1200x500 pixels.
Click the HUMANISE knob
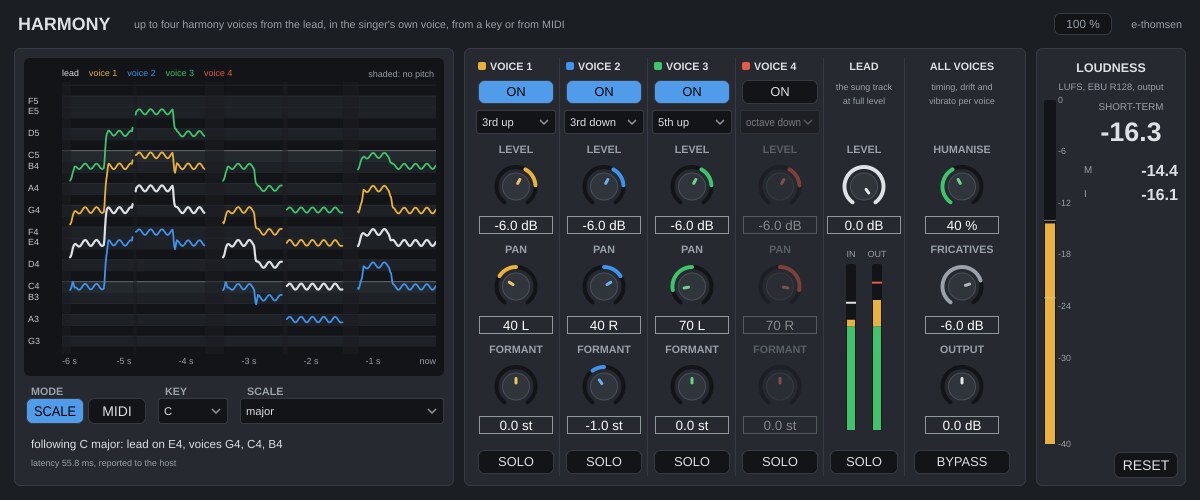(962, 186)
